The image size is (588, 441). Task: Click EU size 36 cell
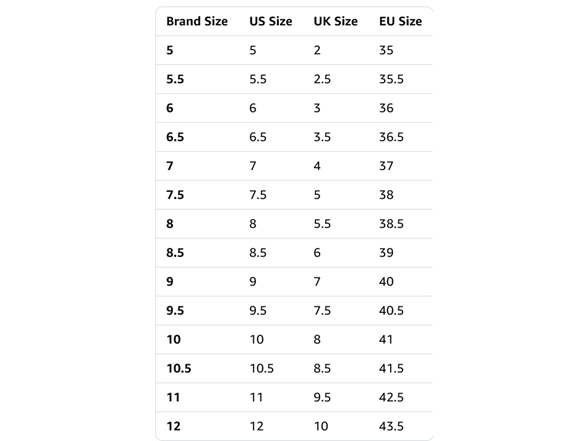(386, 108)
